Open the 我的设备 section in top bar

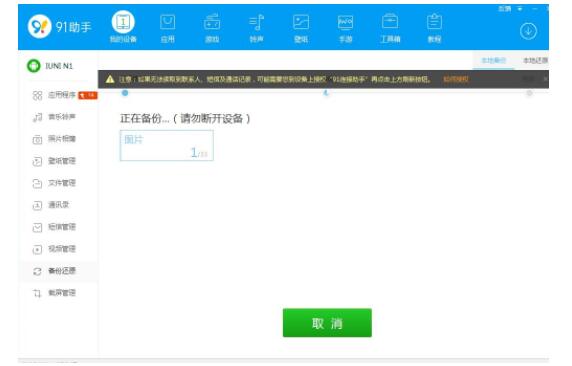(x=123, y=27)
